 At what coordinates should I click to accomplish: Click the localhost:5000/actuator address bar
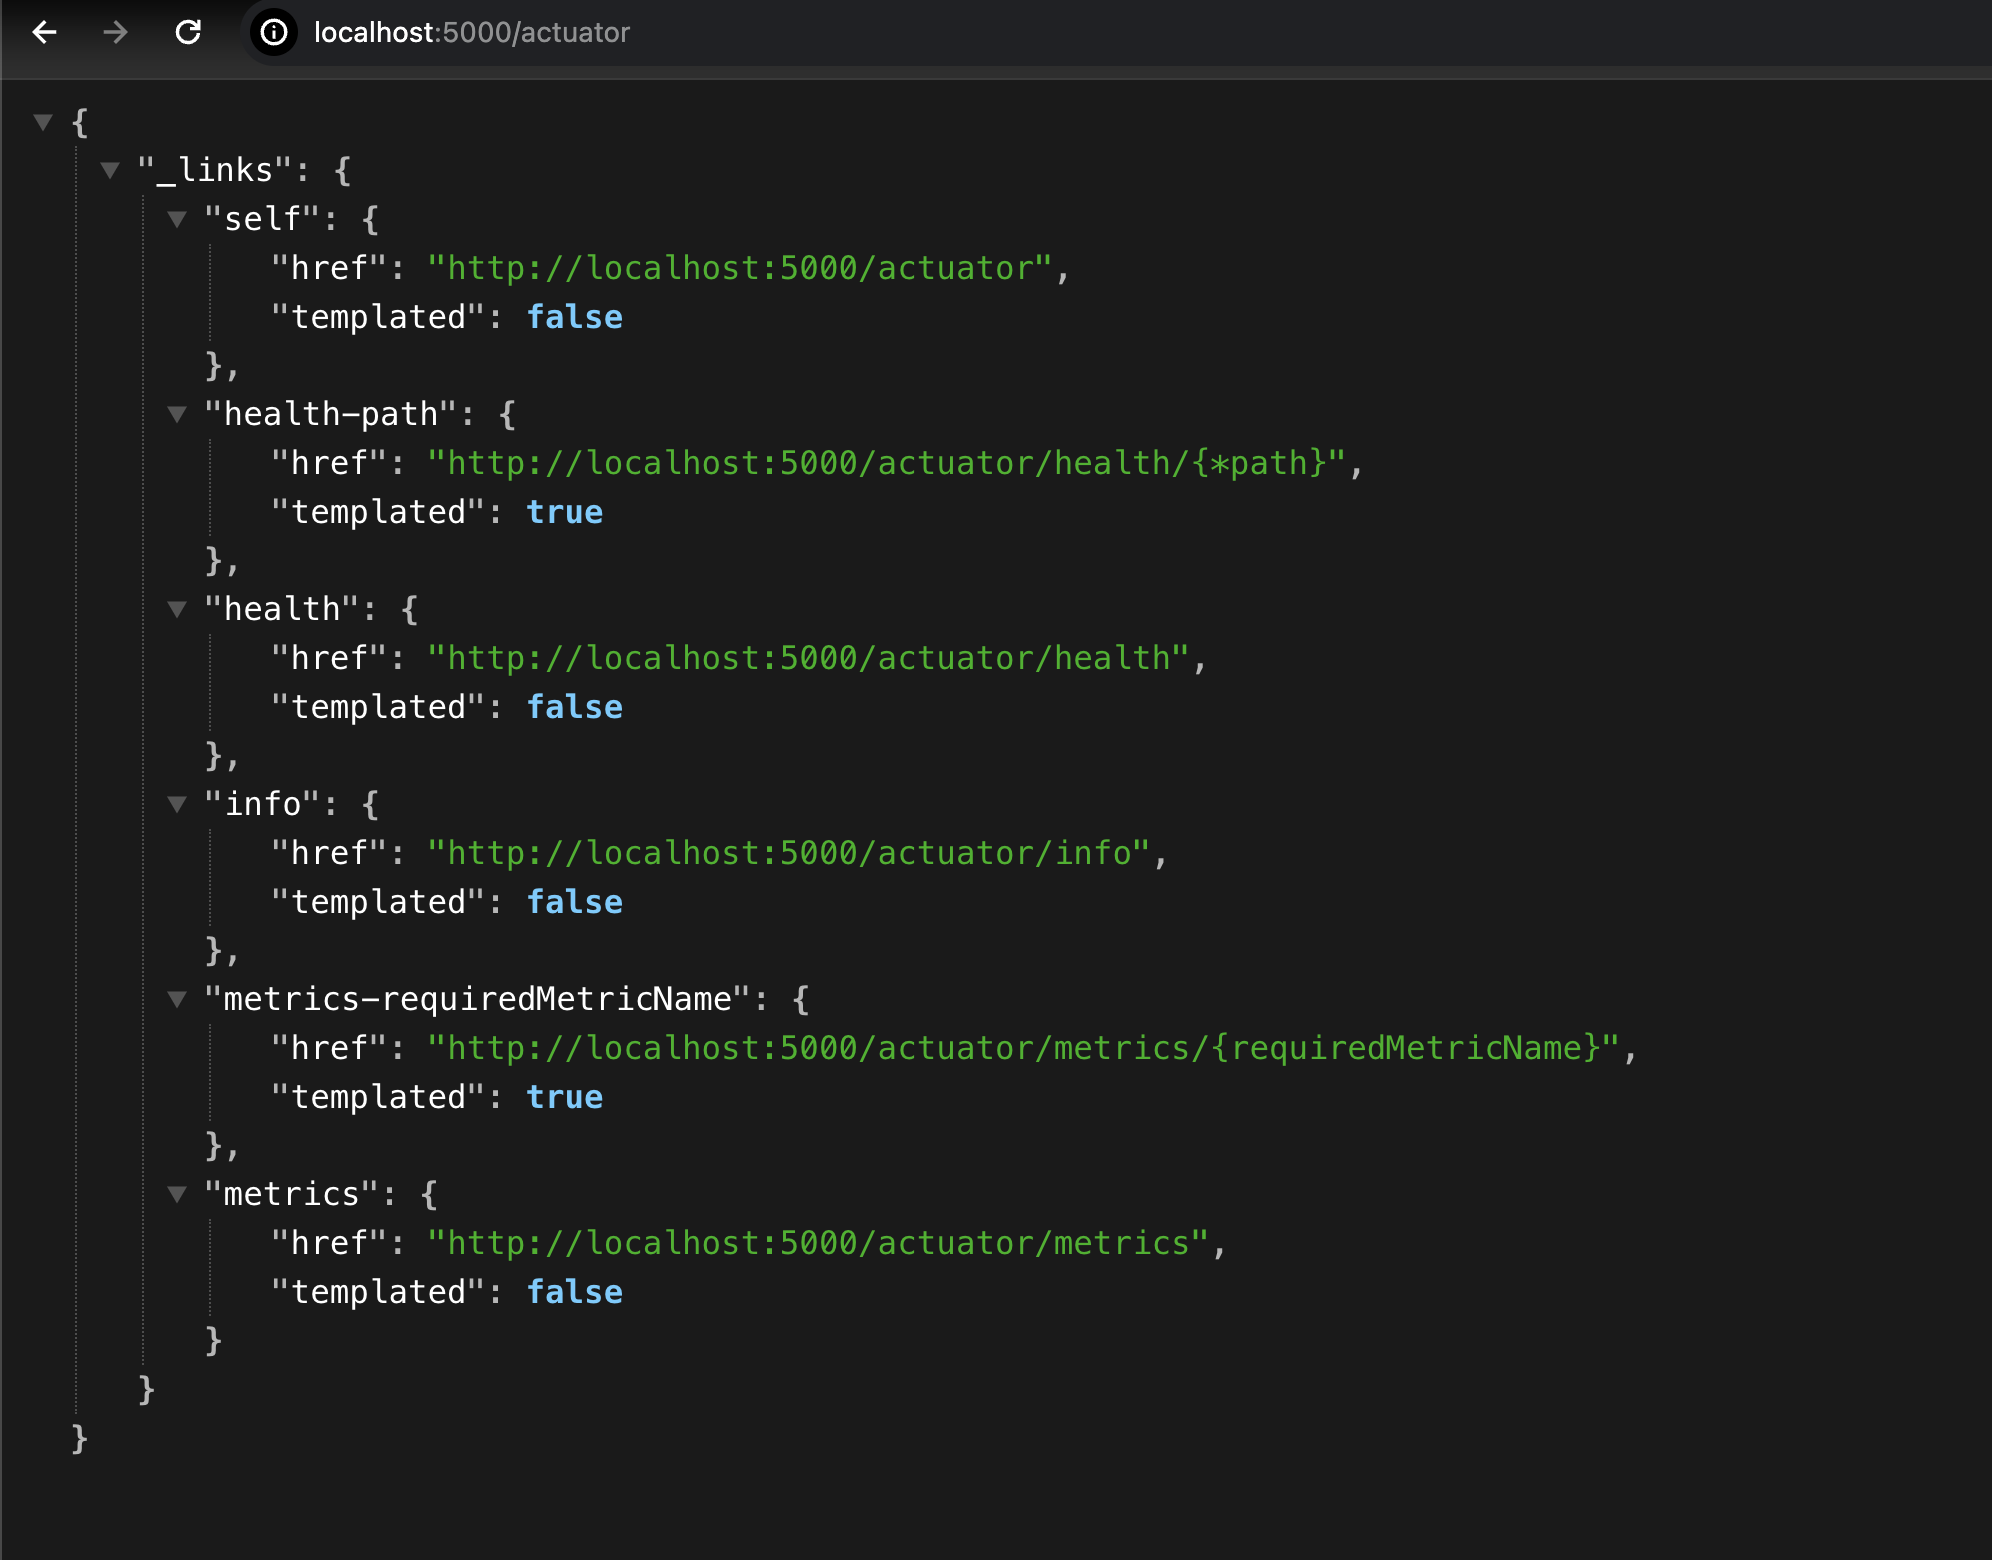point(471,33)
